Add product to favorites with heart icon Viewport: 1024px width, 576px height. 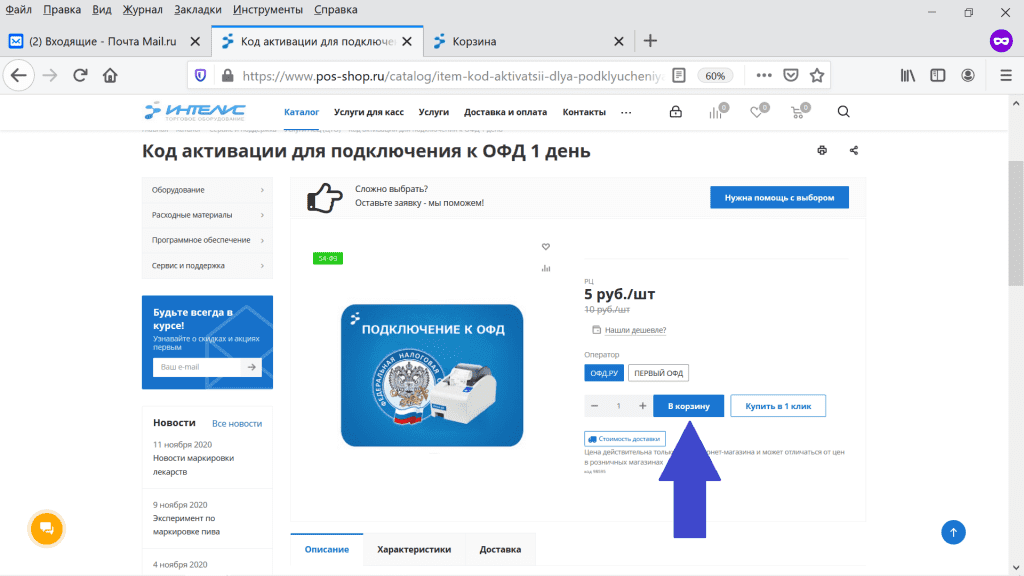point(546,247)
